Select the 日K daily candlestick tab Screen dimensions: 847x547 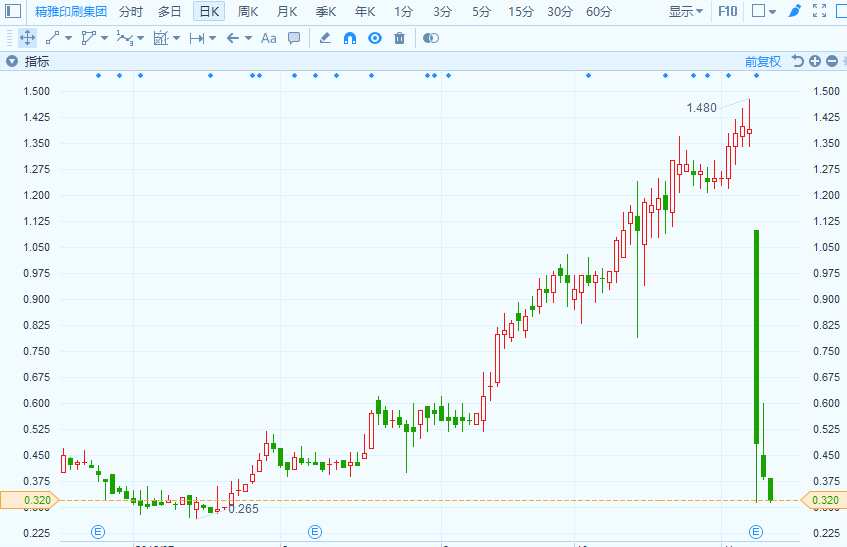coord(209,11)
